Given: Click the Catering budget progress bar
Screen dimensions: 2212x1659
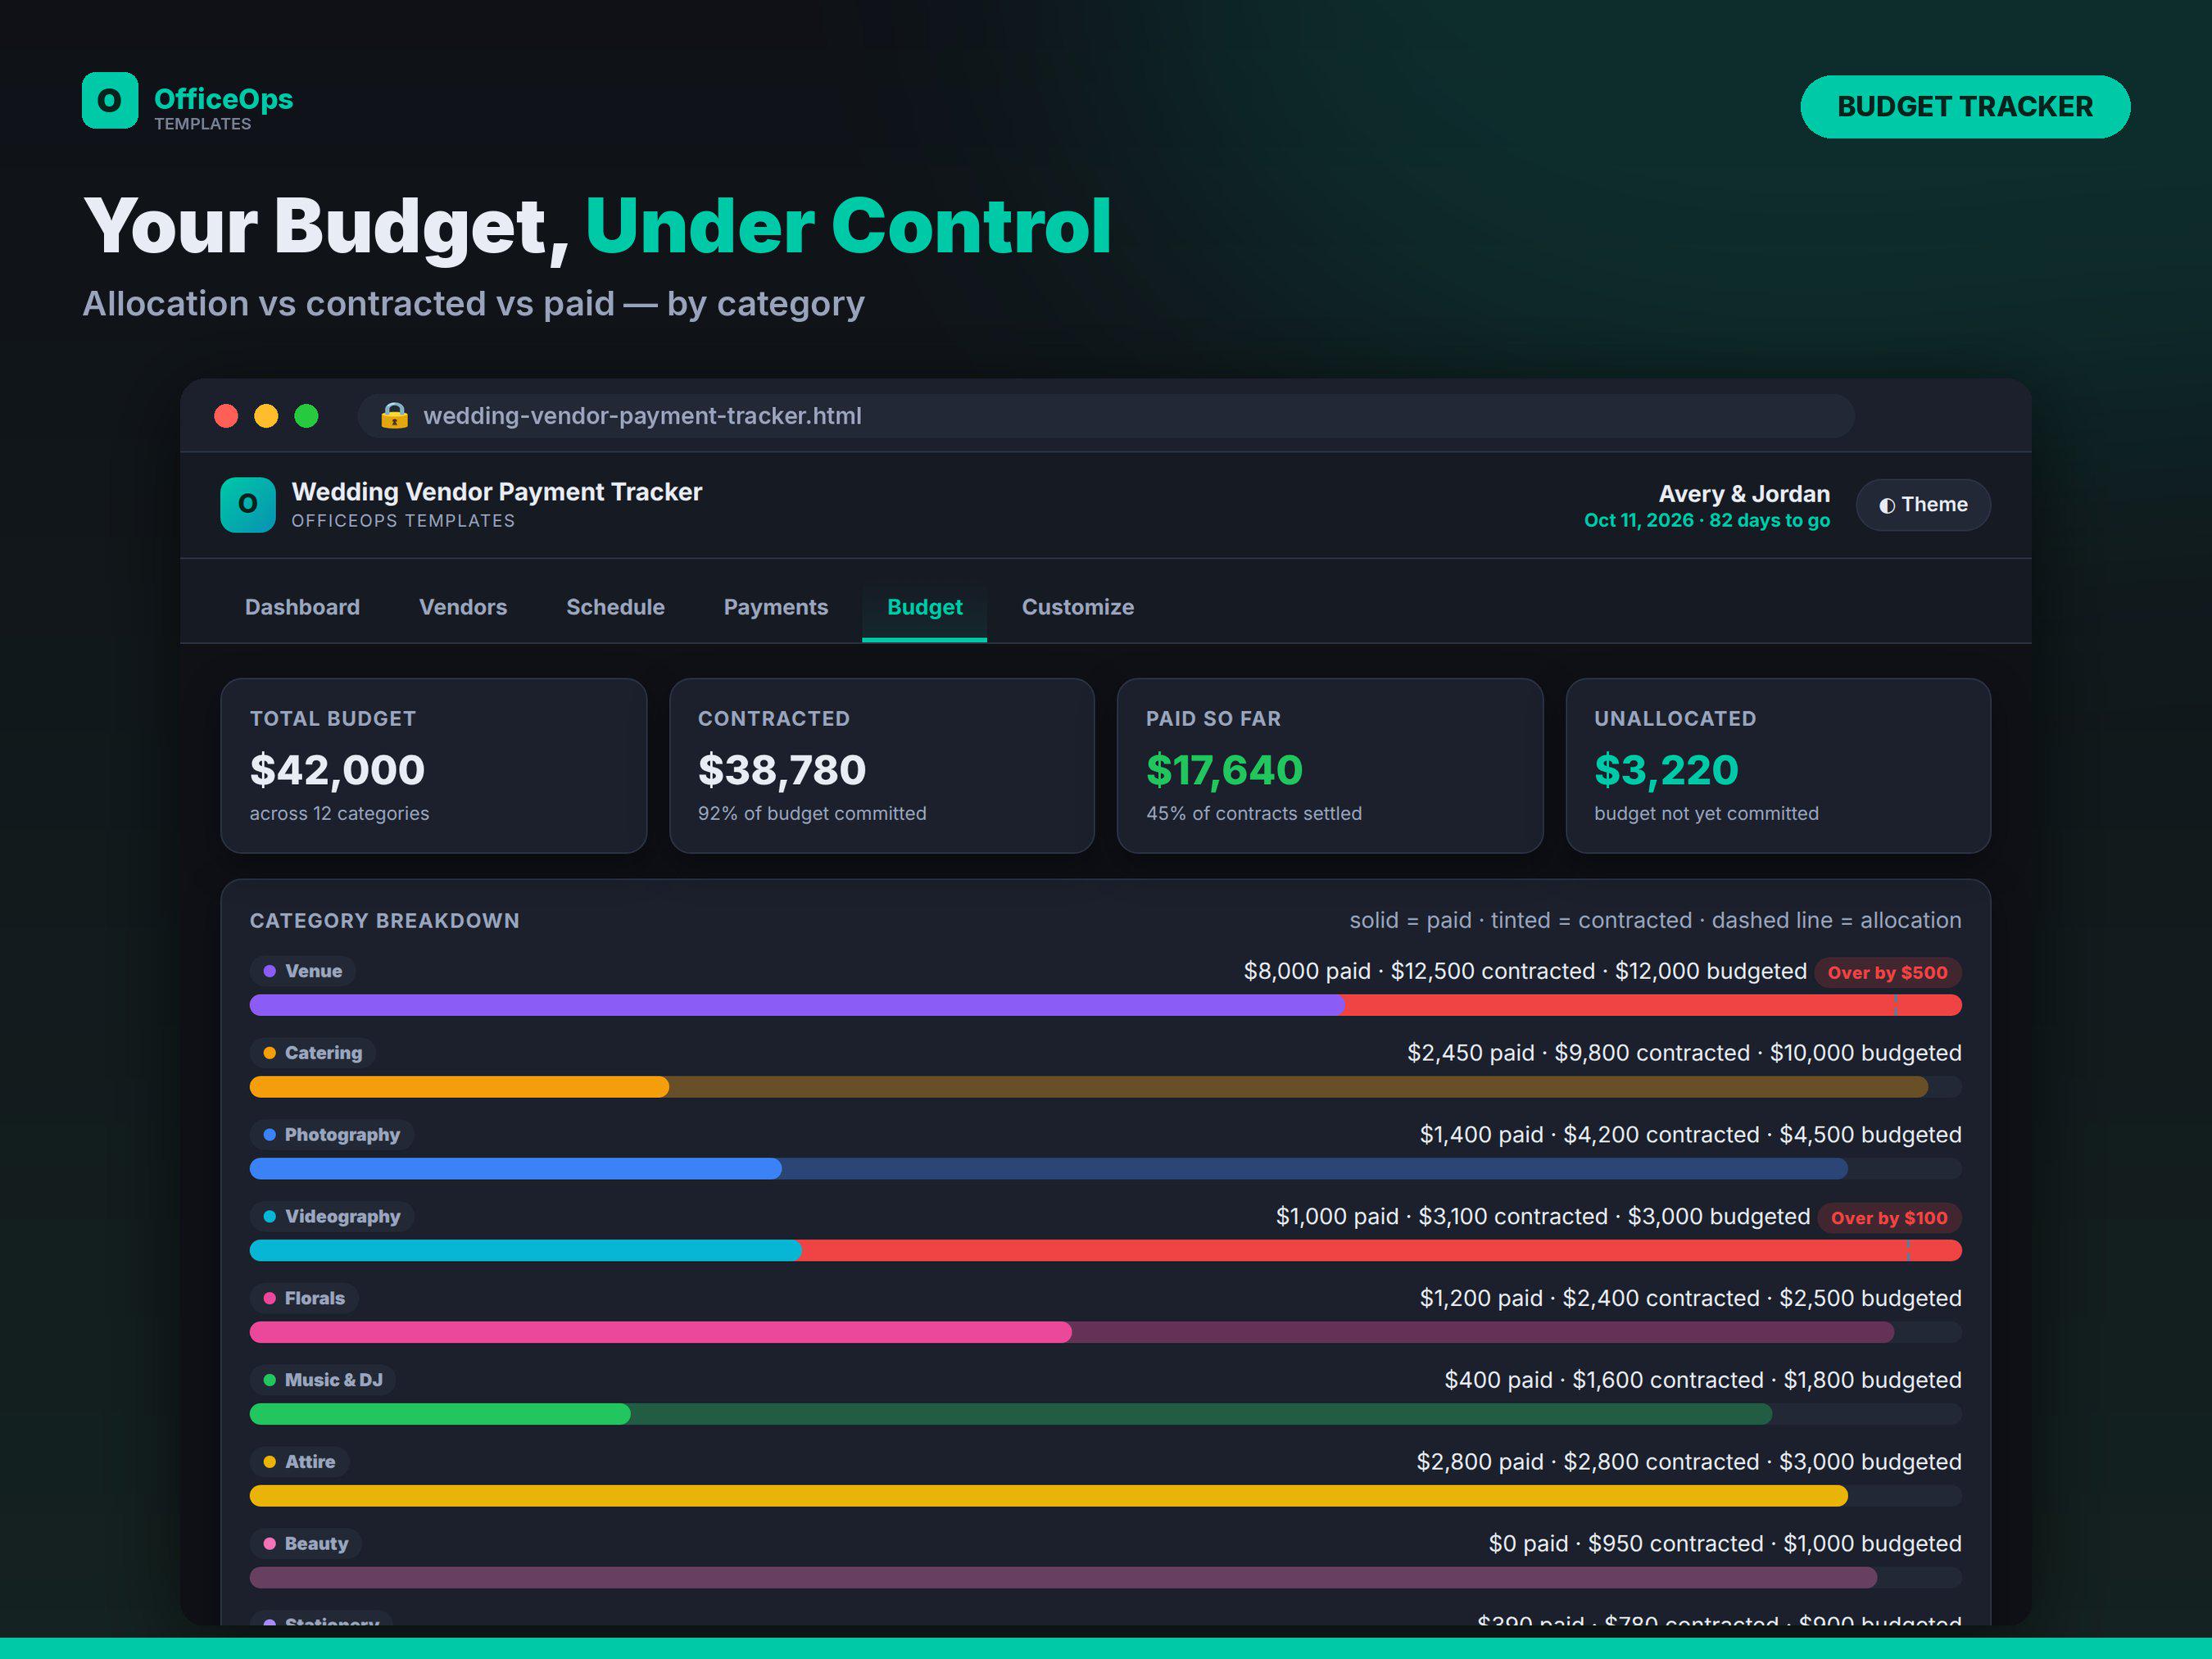Looking at the screenshot, I should pyautogui.click(x=1106, y=1087).
